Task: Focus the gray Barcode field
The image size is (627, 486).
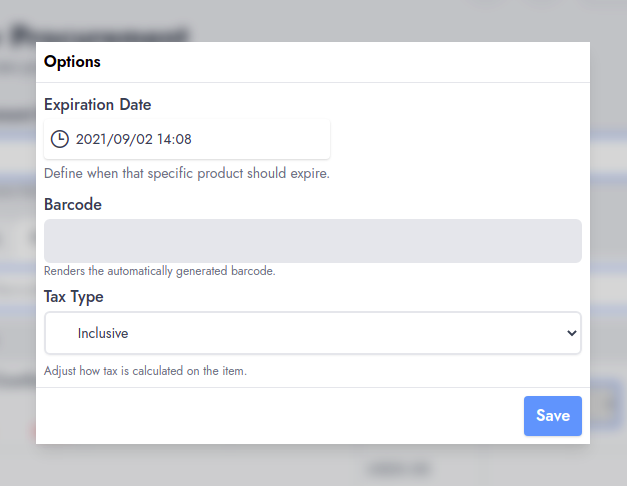Action: (313, 241)
